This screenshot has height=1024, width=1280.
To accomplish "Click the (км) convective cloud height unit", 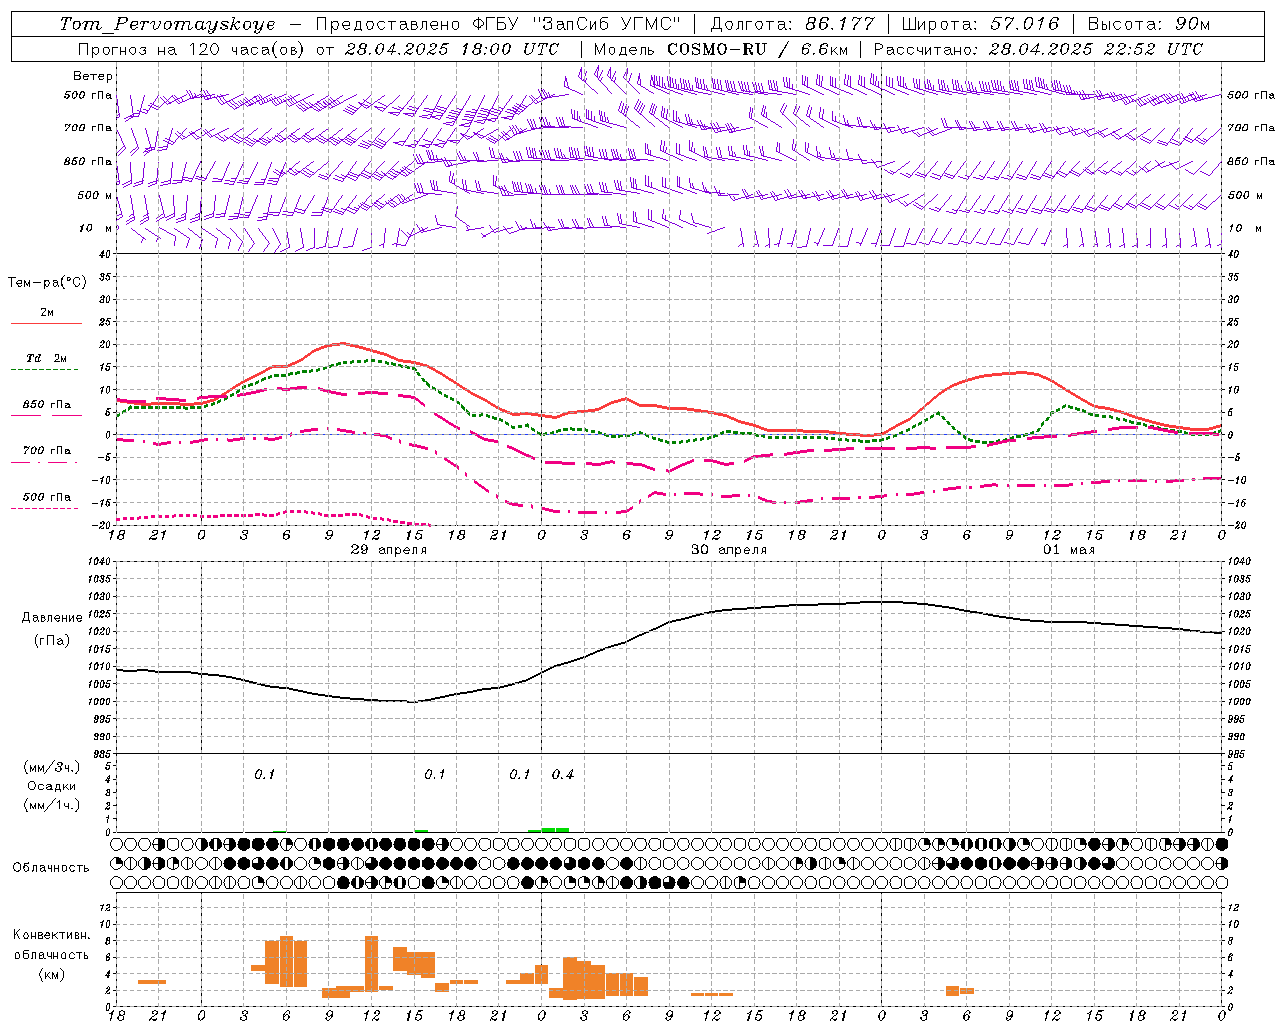I will (x=52, y=974).
